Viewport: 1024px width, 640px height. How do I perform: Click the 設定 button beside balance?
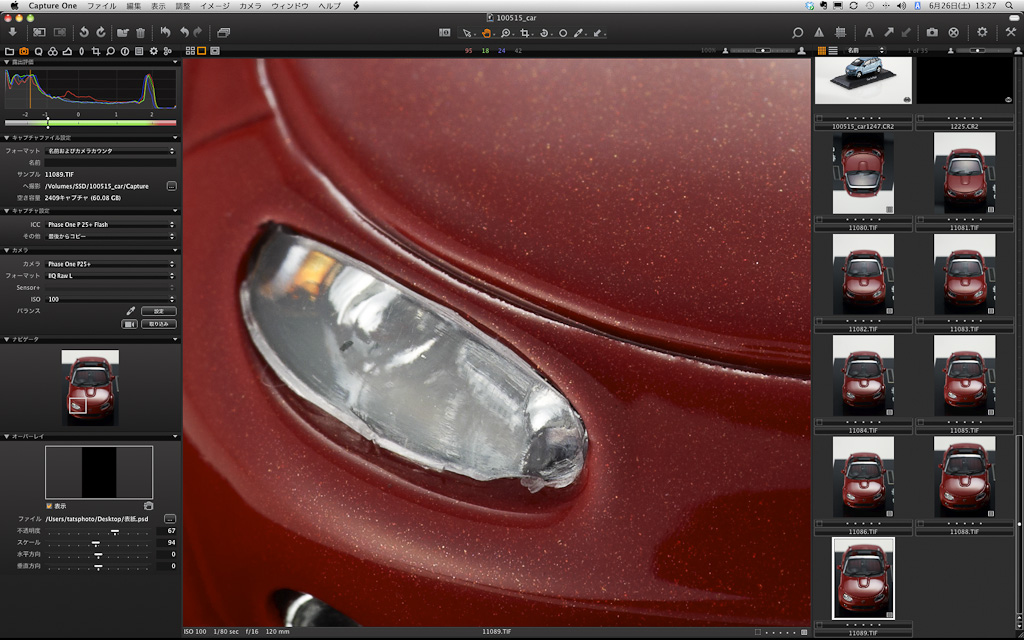tap(158, 311)
